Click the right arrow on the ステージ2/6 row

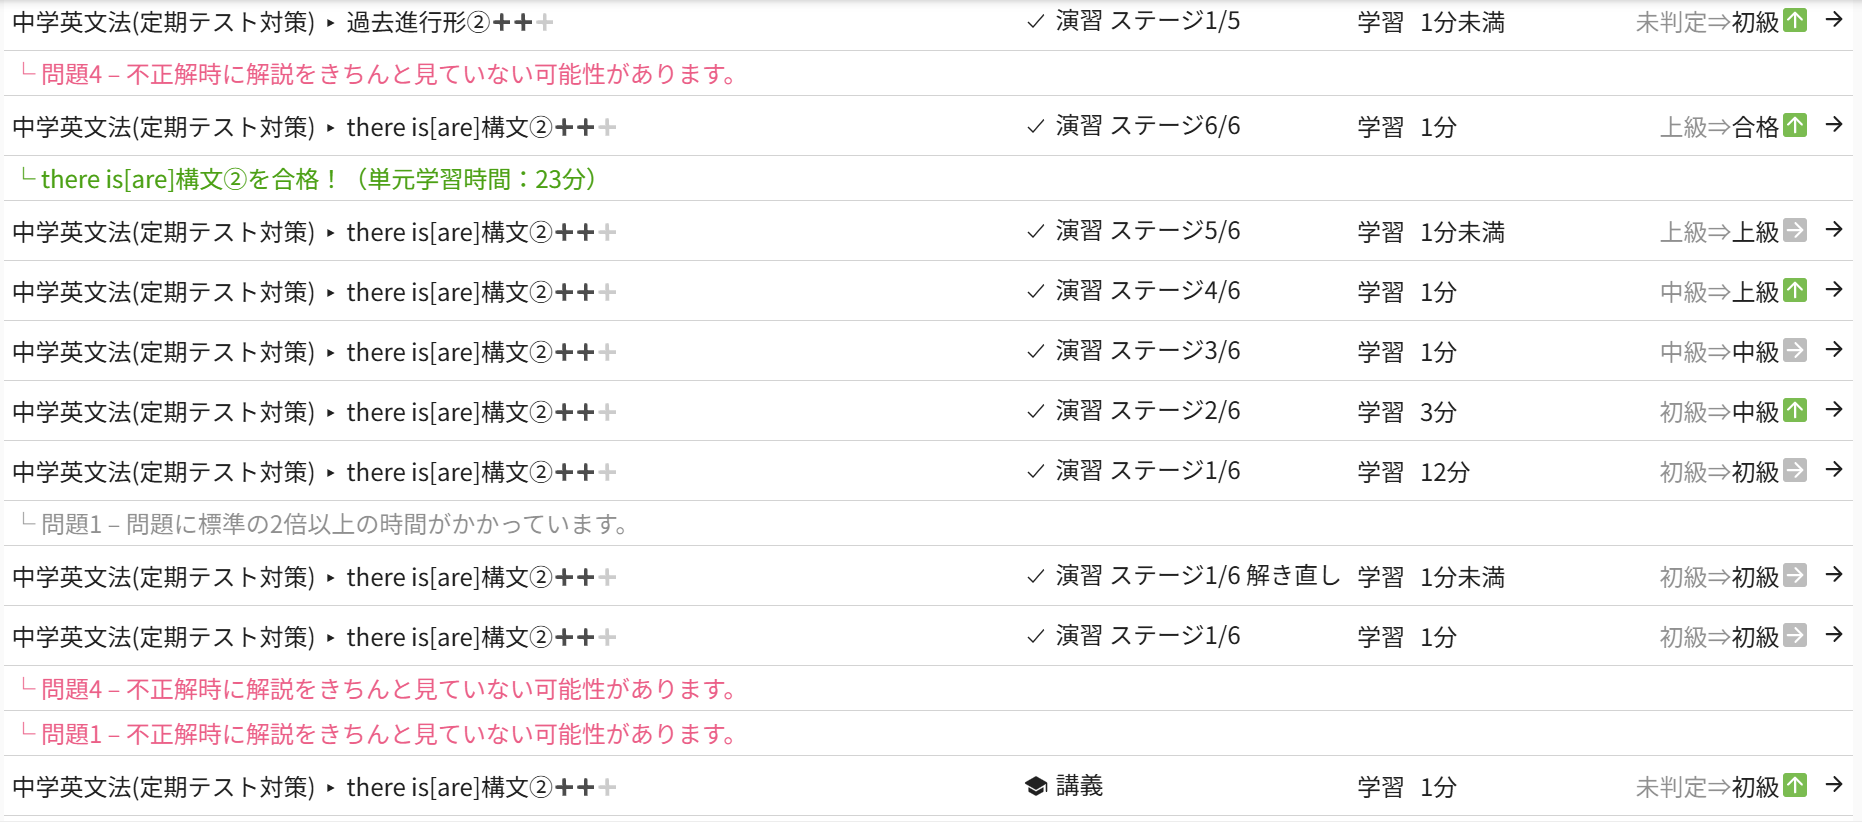(1834, 410)
